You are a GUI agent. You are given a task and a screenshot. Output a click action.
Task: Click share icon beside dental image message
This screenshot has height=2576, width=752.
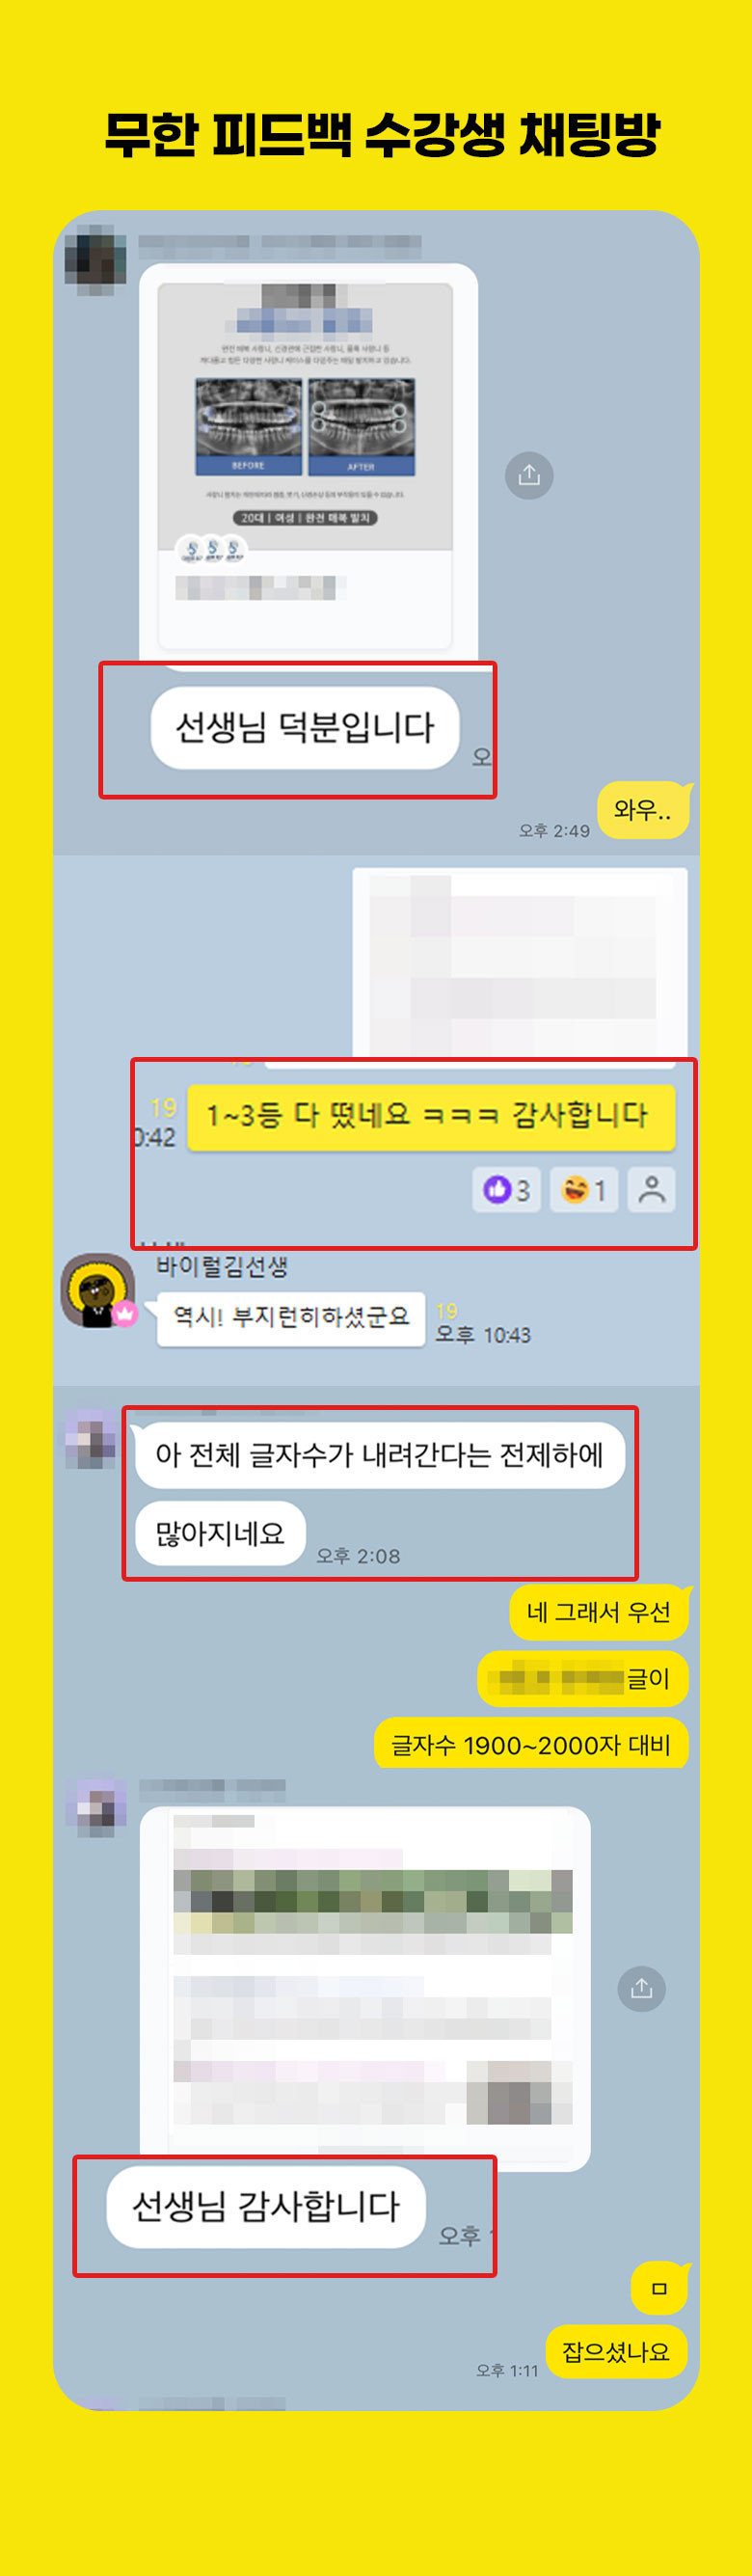coord(529,475)
